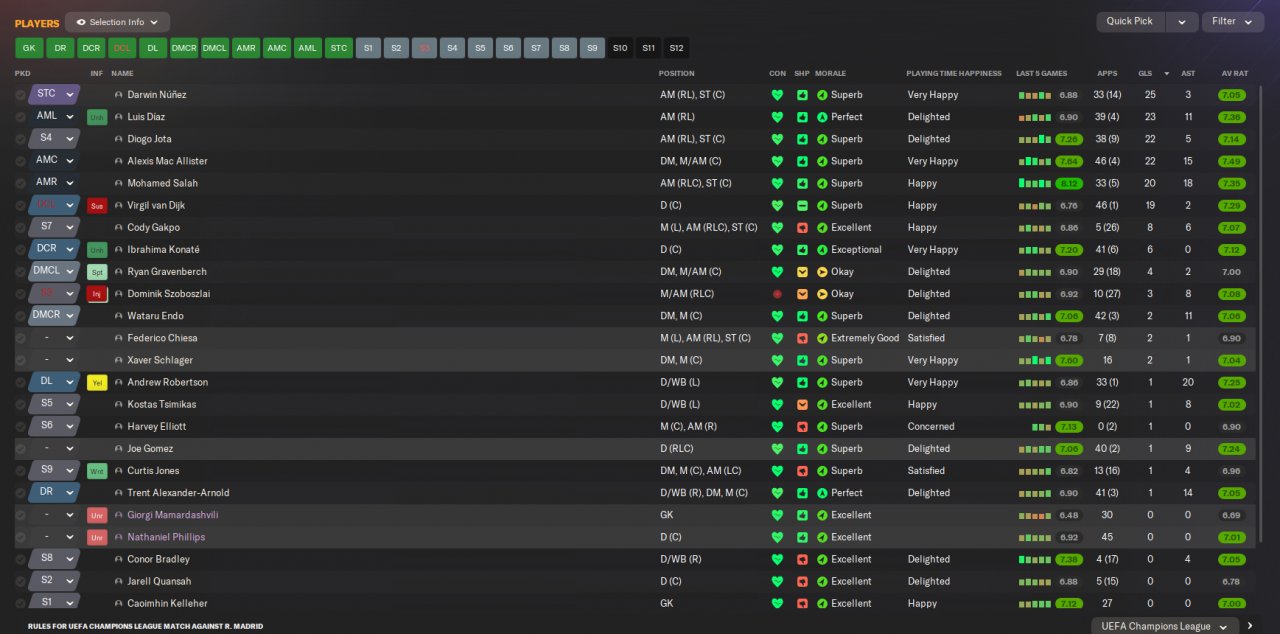The image size is (1280, 634).
Task: Click the Okay morale icon for Ryan Gravenberch
Action: coord(822,272)
